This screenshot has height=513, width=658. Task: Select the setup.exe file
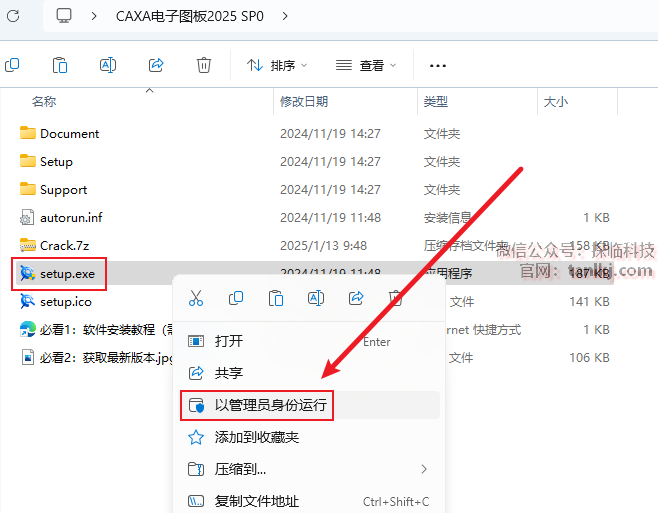tap(67, 274)
